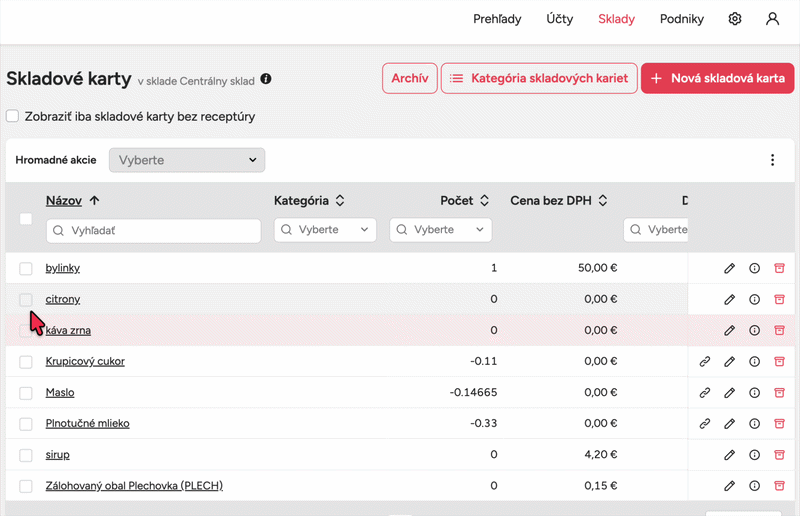The image size is (800, 516).
Task: Sort by Názov column
Action: tap(72, 201)
